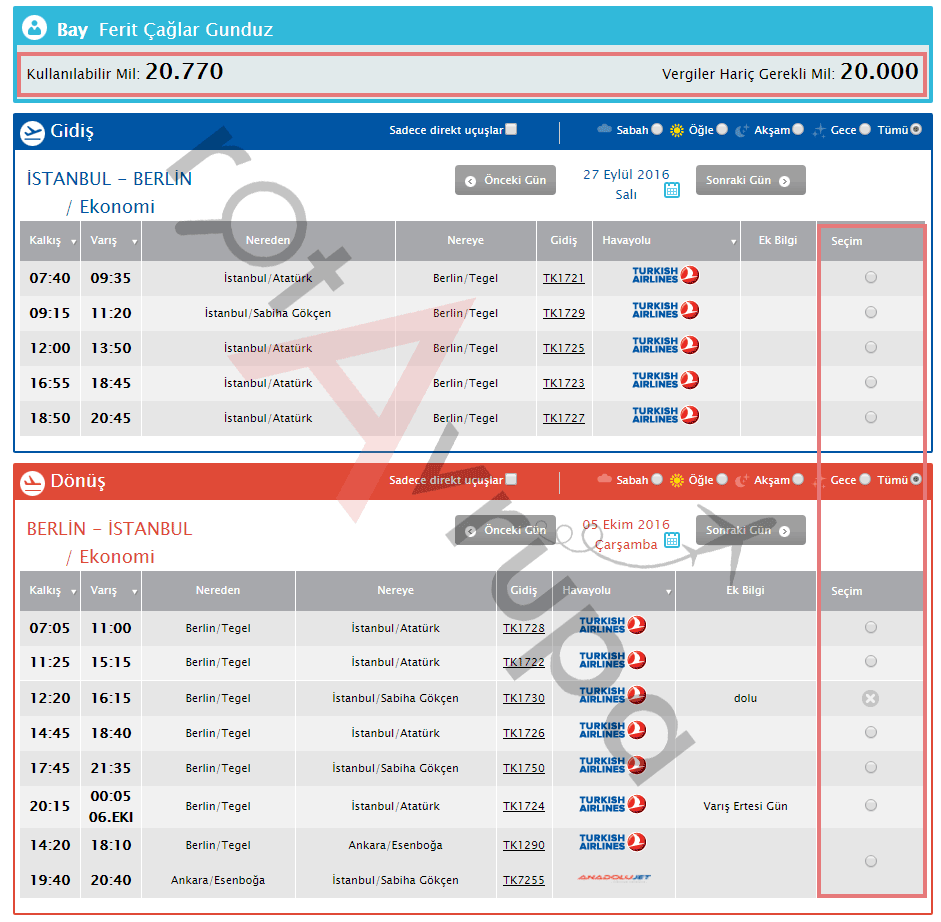The image size is (941, 922).
Task: Enable direct flights only for Dönüş
Action: point(511,480)
